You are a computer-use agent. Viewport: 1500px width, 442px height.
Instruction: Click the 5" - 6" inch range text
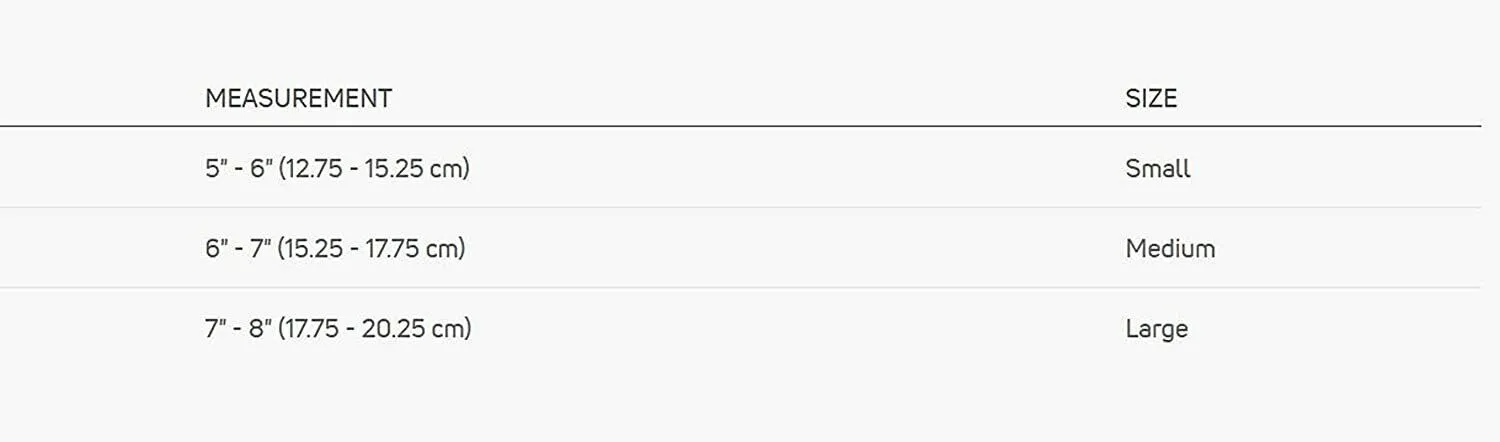[x=239, y=168]
